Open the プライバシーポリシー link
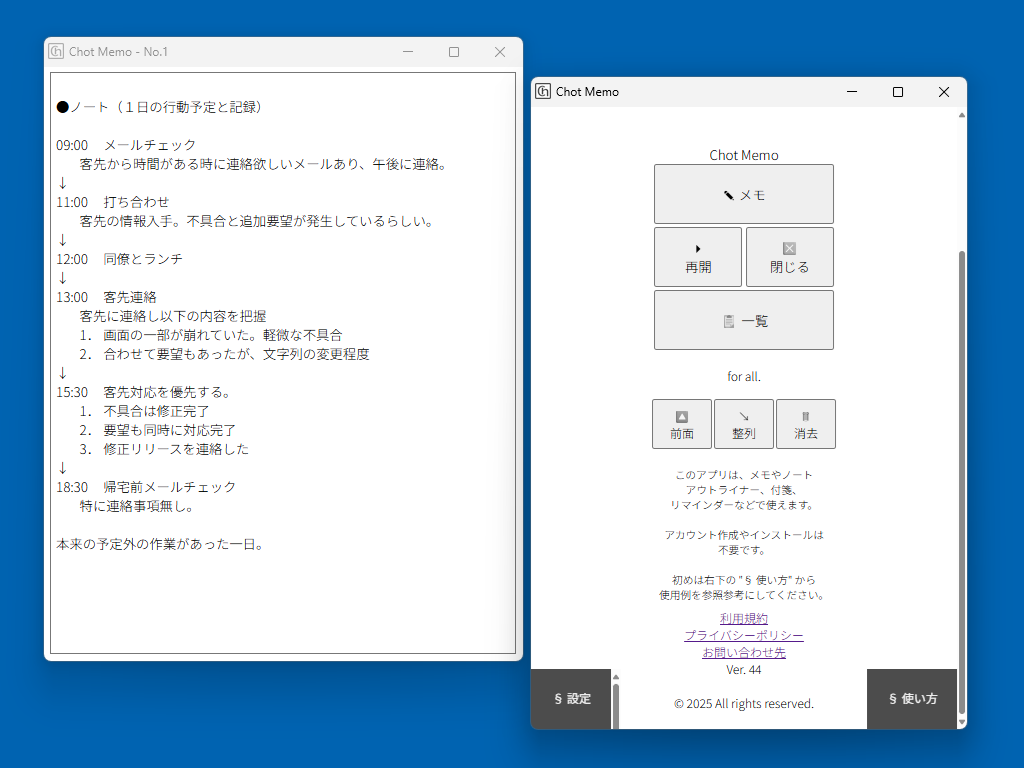The height and width of the screenshot is (768, 1024). click(743, 636)
